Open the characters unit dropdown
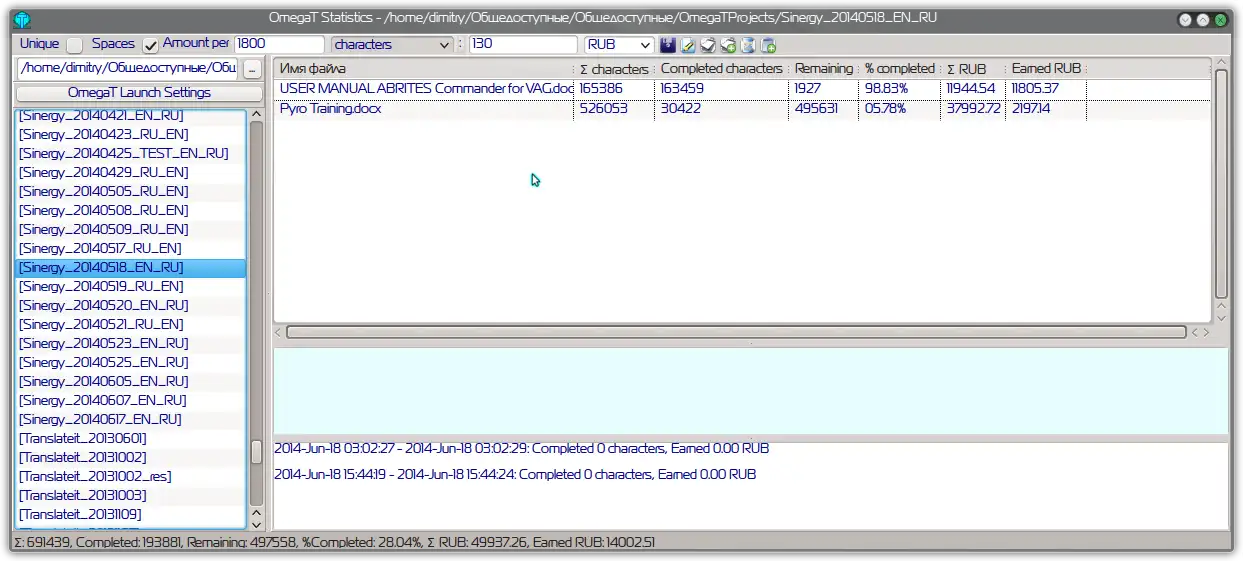The height and width of the screenshot is (561, 1243). (392, 45)
